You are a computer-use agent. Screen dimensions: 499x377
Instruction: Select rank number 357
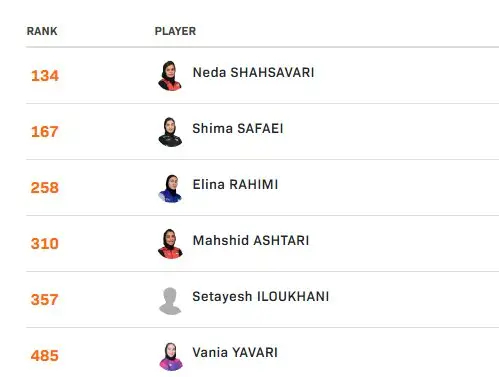(x=45, y=300)
